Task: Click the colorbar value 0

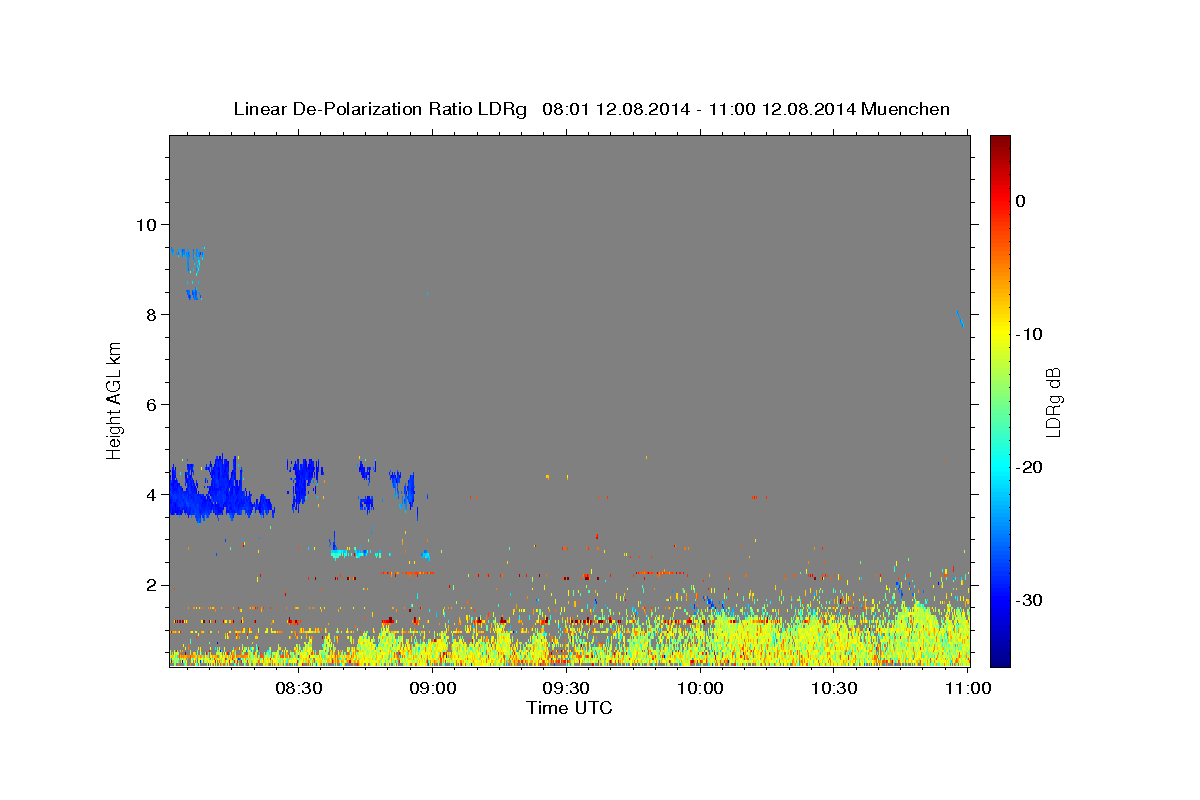Action: [x=1020, y=201]
